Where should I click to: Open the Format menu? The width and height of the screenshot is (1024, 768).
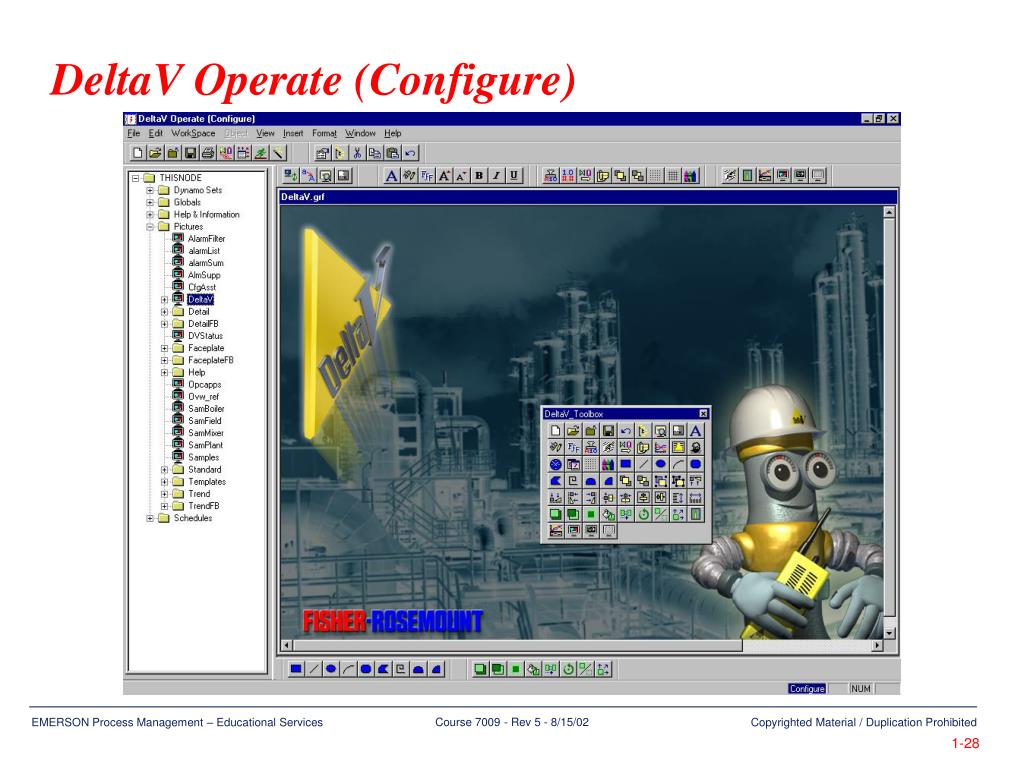[325, 133]
